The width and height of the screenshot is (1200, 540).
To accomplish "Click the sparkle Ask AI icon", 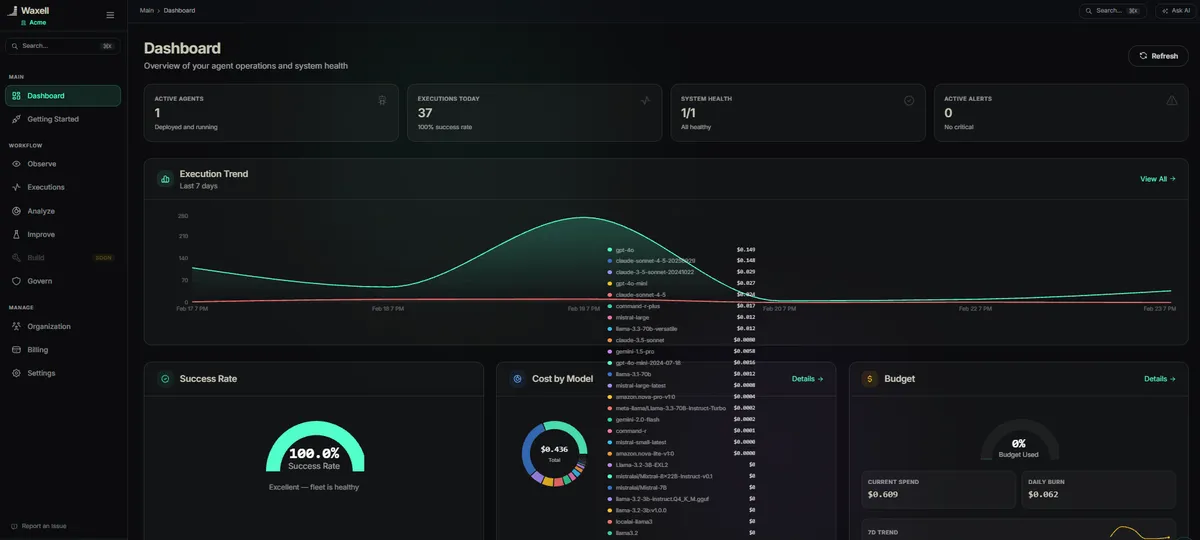I will point(1165,11).
